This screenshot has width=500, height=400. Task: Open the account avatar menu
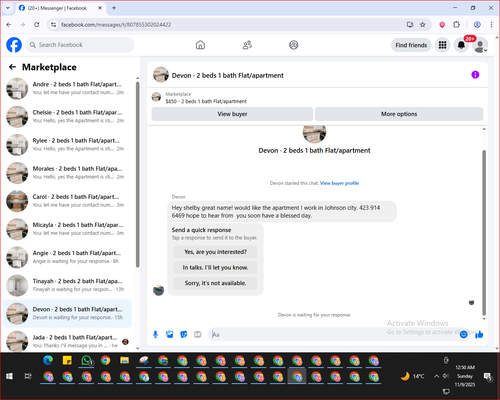click(x=480, y=46)
